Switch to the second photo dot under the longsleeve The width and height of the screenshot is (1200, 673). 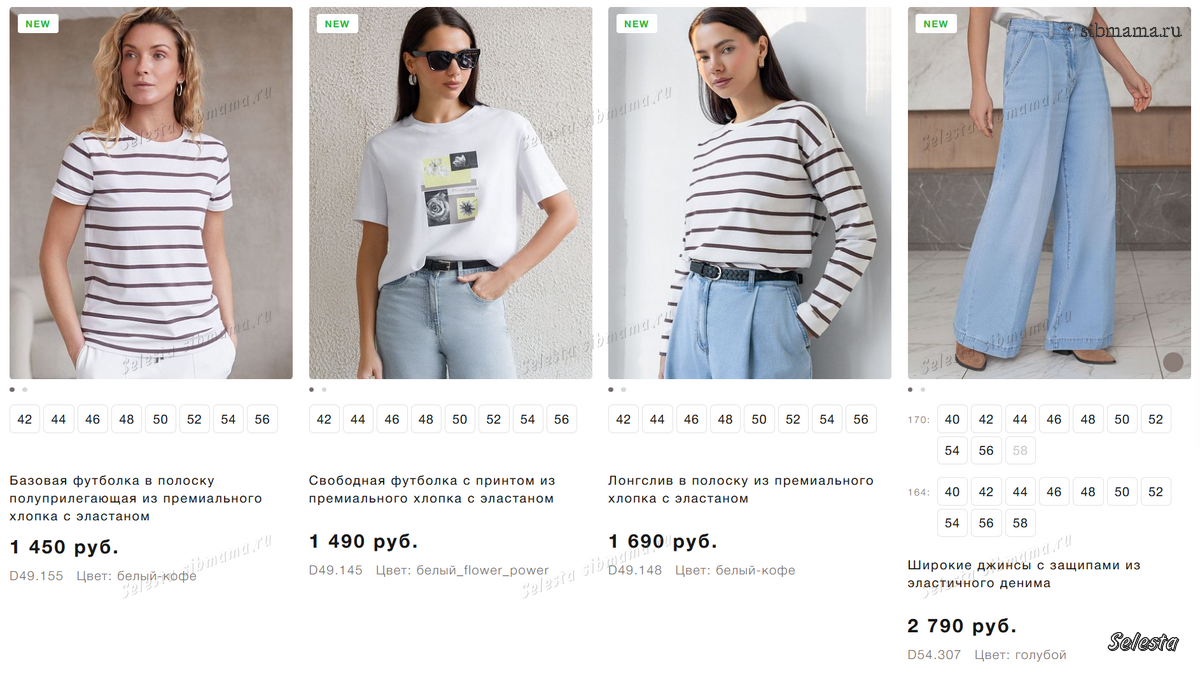623,390
